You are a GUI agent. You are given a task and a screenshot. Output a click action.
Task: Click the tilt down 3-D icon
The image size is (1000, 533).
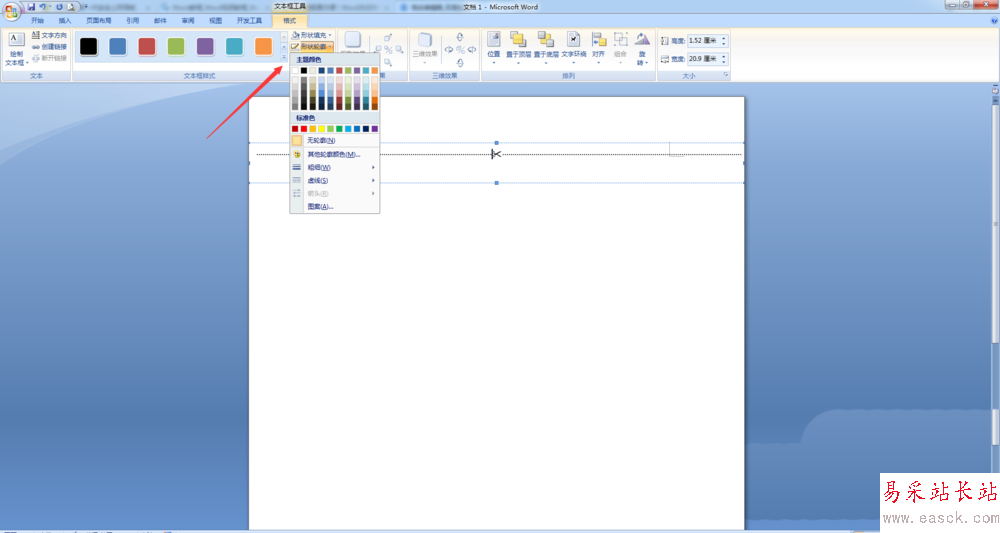coord(460,62)
